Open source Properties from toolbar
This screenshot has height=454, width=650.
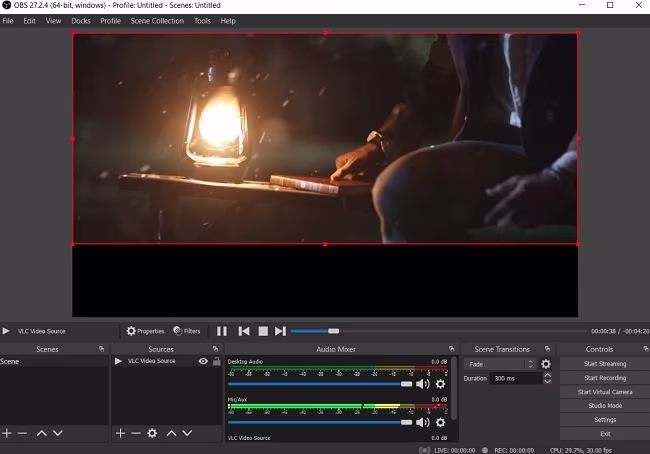point(146,331)
